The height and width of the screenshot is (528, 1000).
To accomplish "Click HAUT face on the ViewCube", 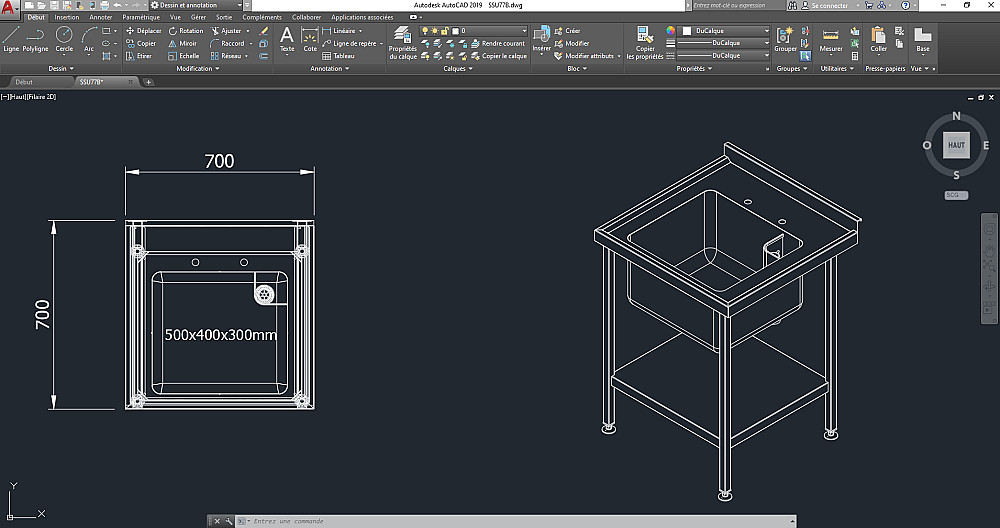I will 957,145.
